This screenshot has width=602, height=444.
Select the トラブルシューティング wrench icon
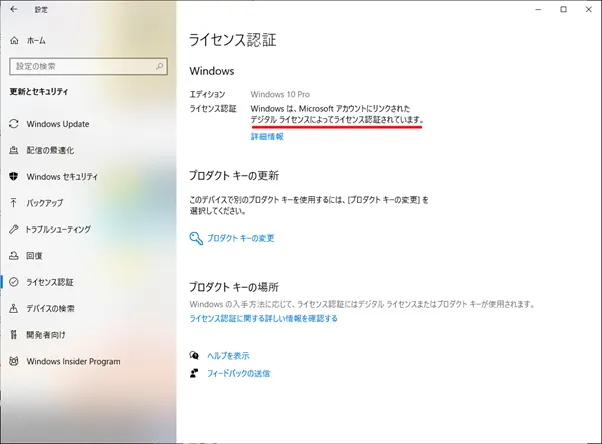(14, 229)
